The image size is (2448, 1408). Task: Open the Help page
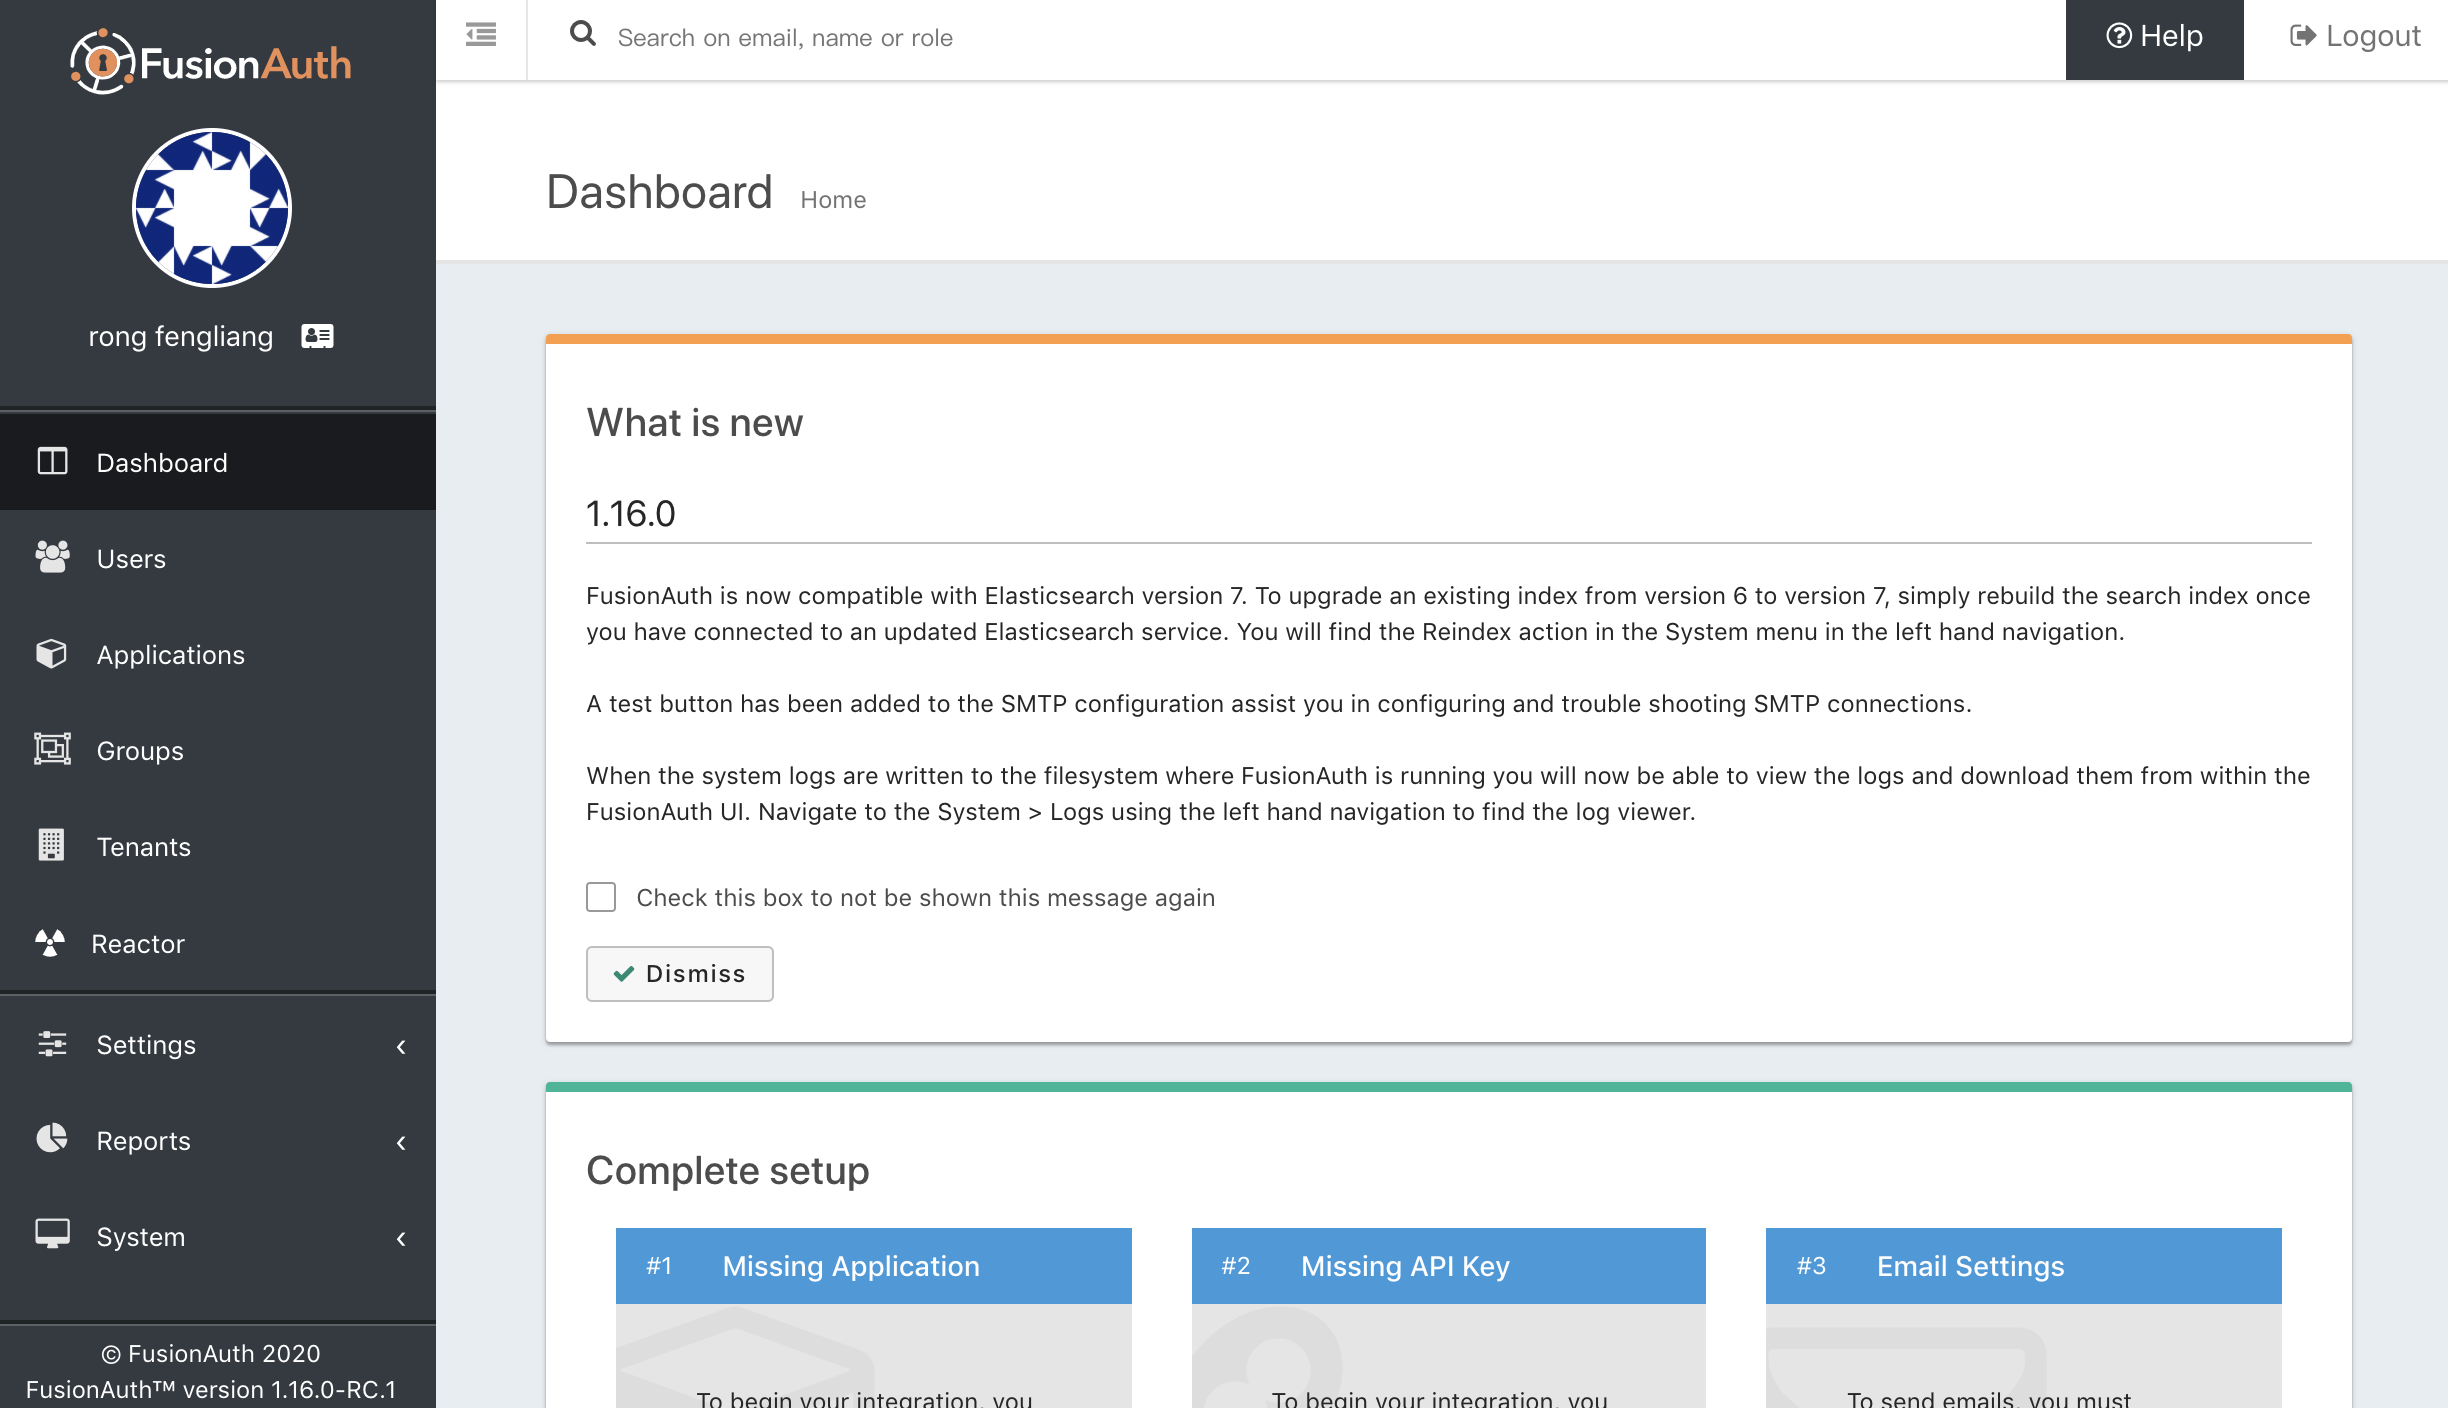(2155, 40)
